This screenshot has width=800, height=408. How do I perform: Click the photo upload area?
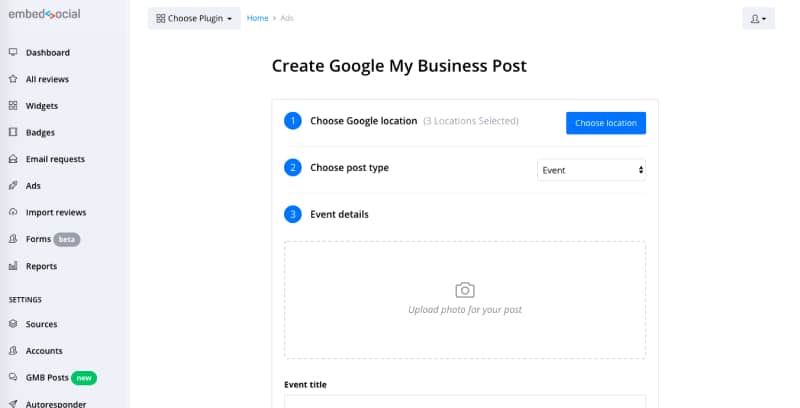coord(465,300)
